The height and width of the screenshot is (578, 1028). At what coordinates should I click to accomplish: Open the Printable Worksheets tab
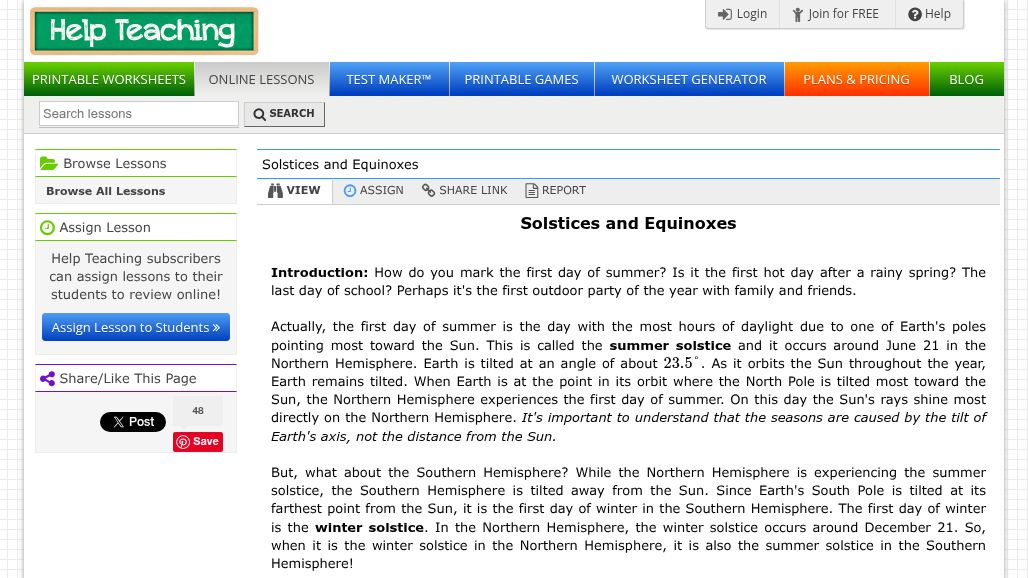tap(109, 79)
